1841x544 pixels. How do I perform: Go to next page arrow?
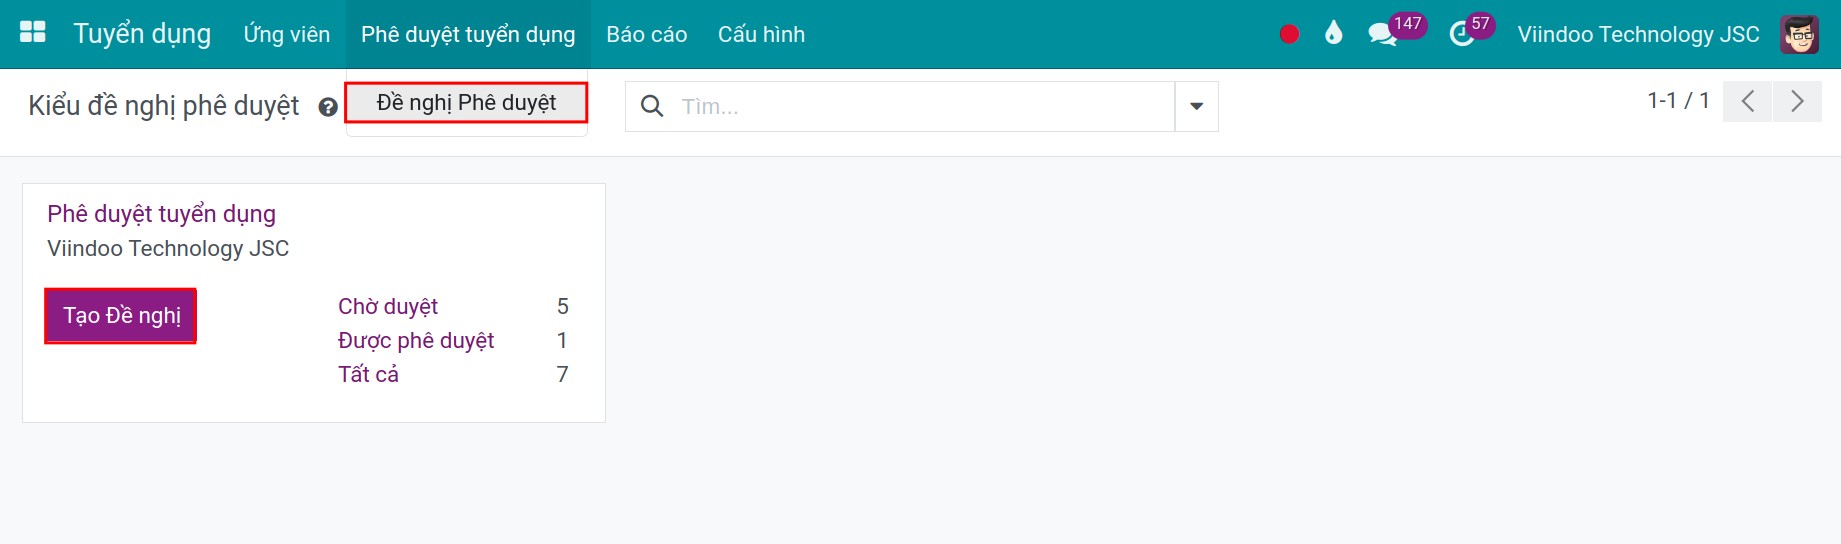pyautogui.click(x=1797, y=101)
